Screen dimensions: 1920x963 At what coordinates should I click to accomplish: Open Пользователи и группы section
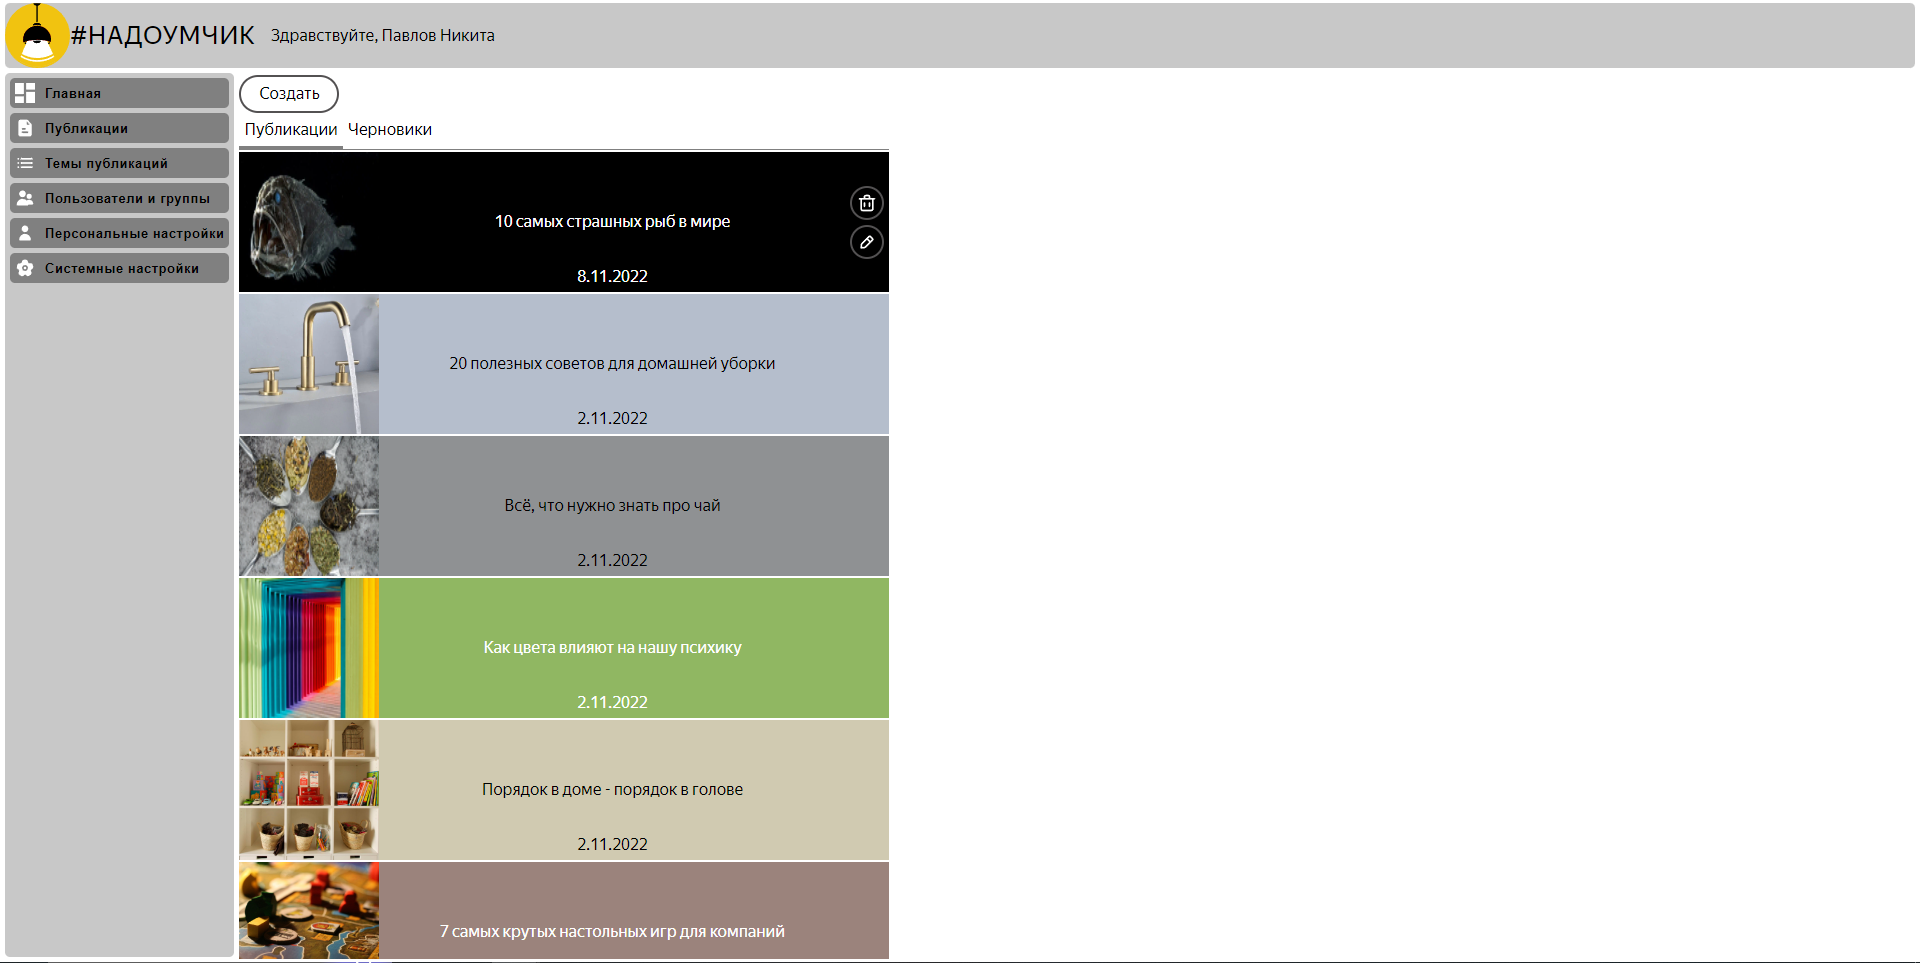pos(120,198)
